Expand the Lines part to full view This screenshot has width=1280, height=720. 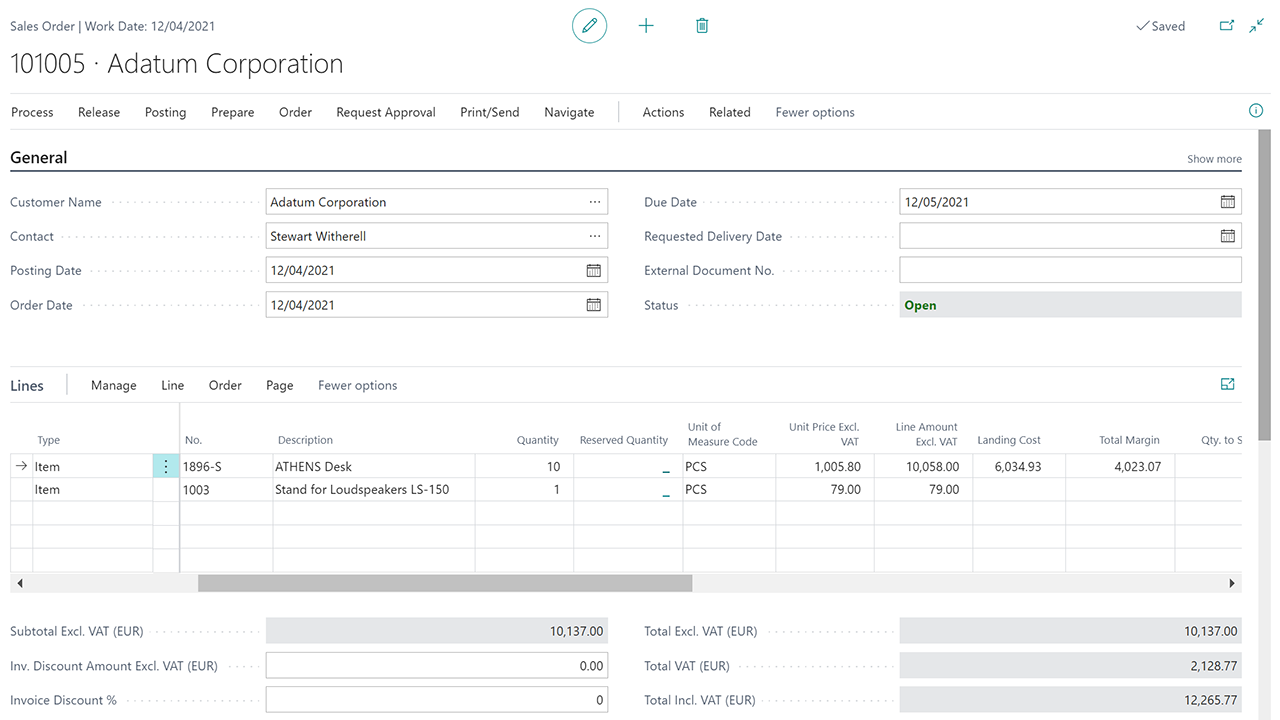(1228, 384)
